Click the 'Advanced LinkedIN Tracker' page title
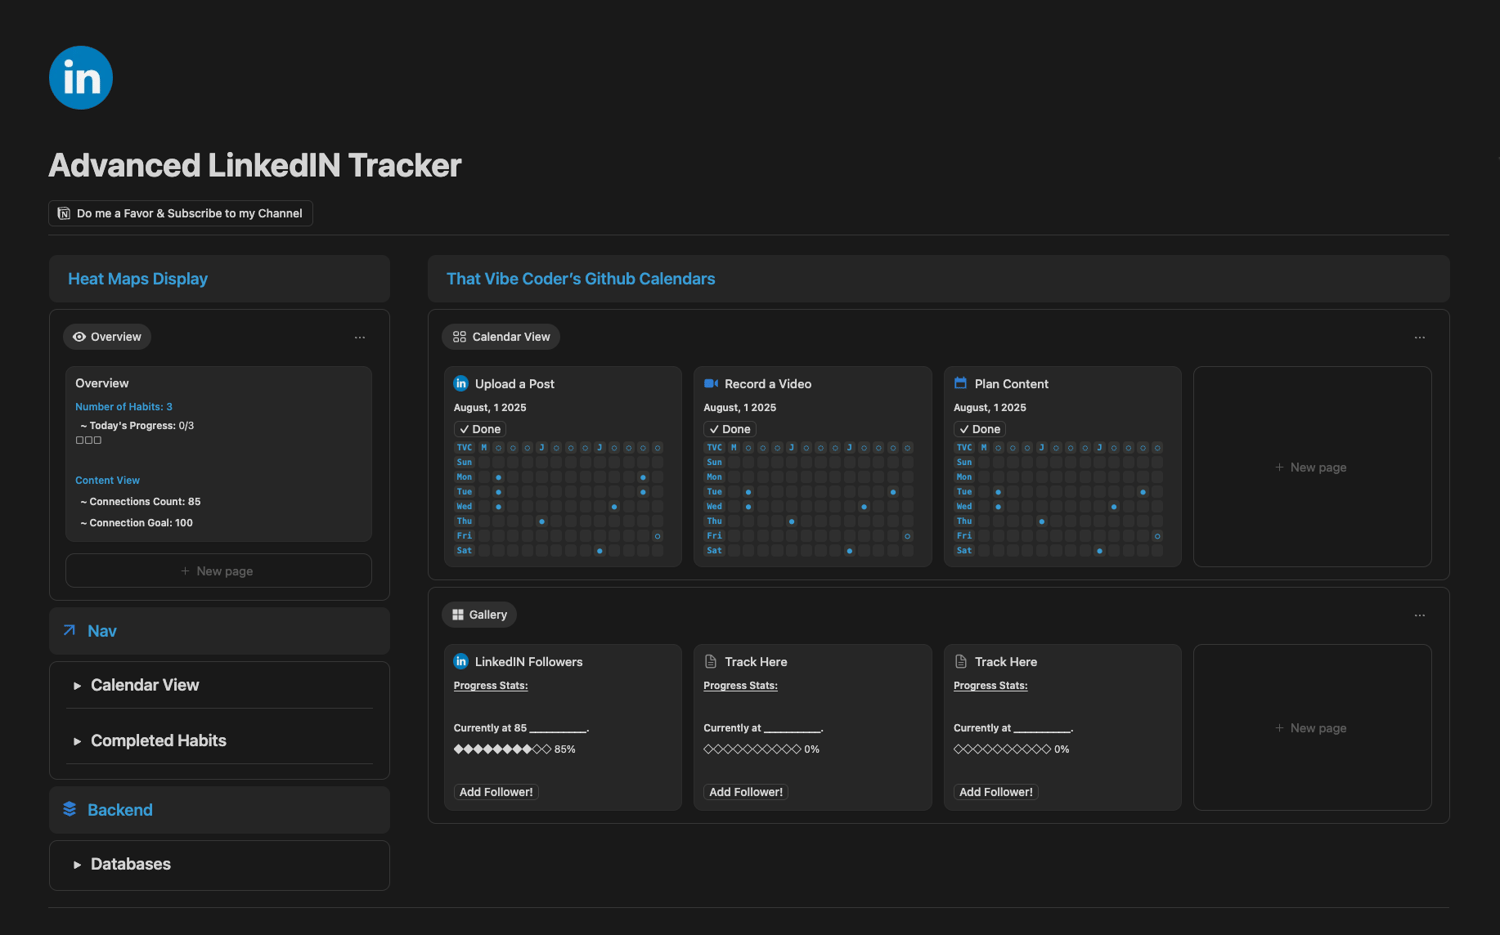Screen dimensions: 1500x935 click(255, 165)
